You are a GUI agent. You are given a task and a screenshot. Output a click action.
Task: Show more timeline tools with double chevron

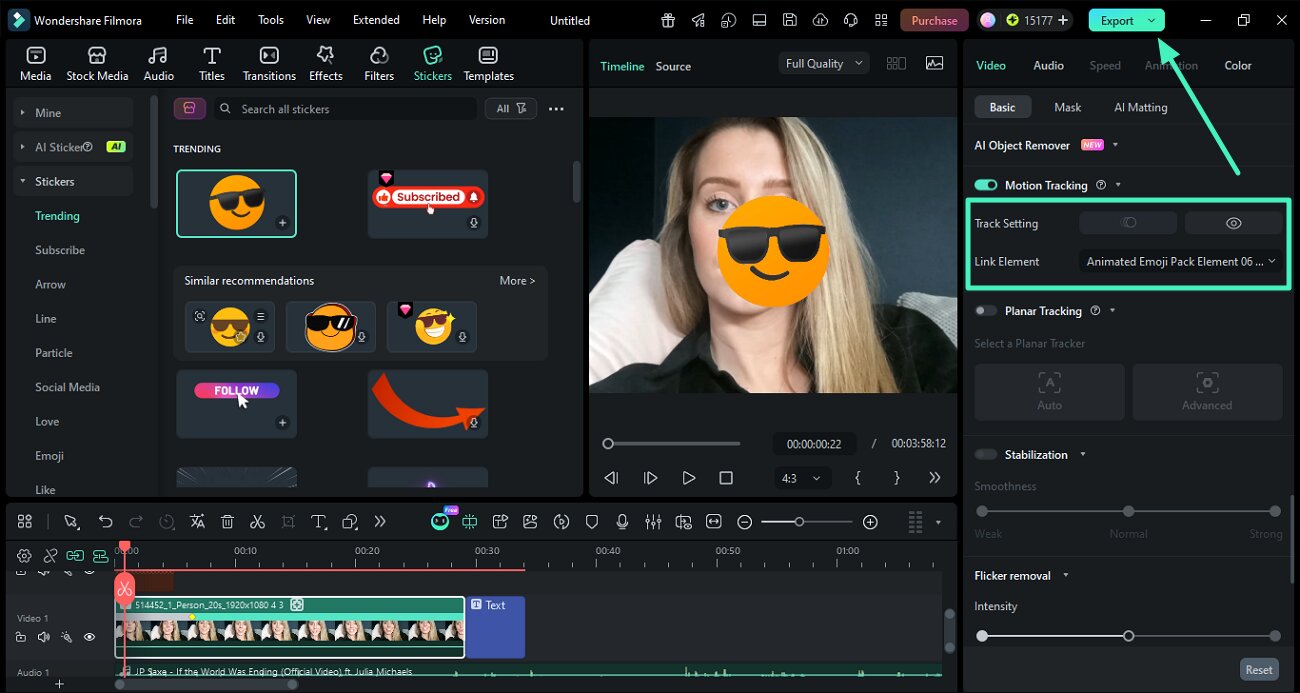(x=380, y=521)
